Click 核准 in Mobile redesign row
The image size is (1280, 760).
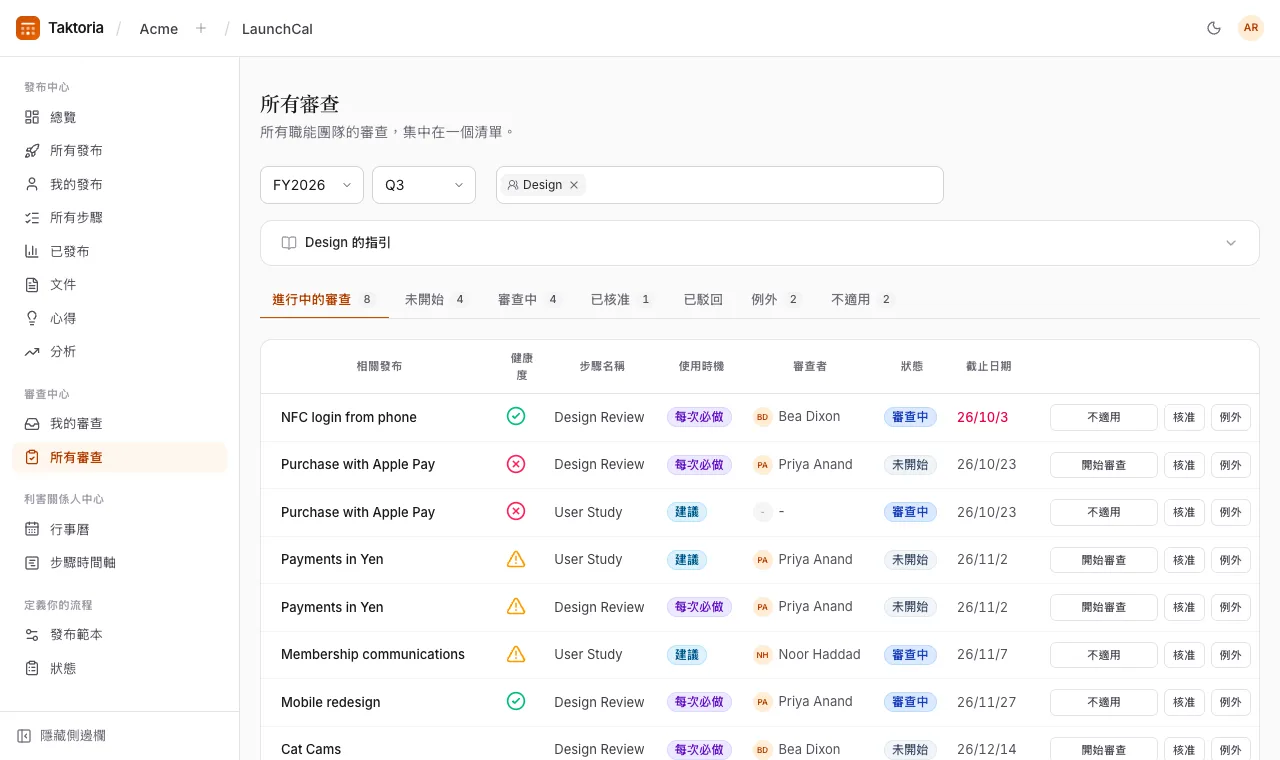(x=1184, y=702)
